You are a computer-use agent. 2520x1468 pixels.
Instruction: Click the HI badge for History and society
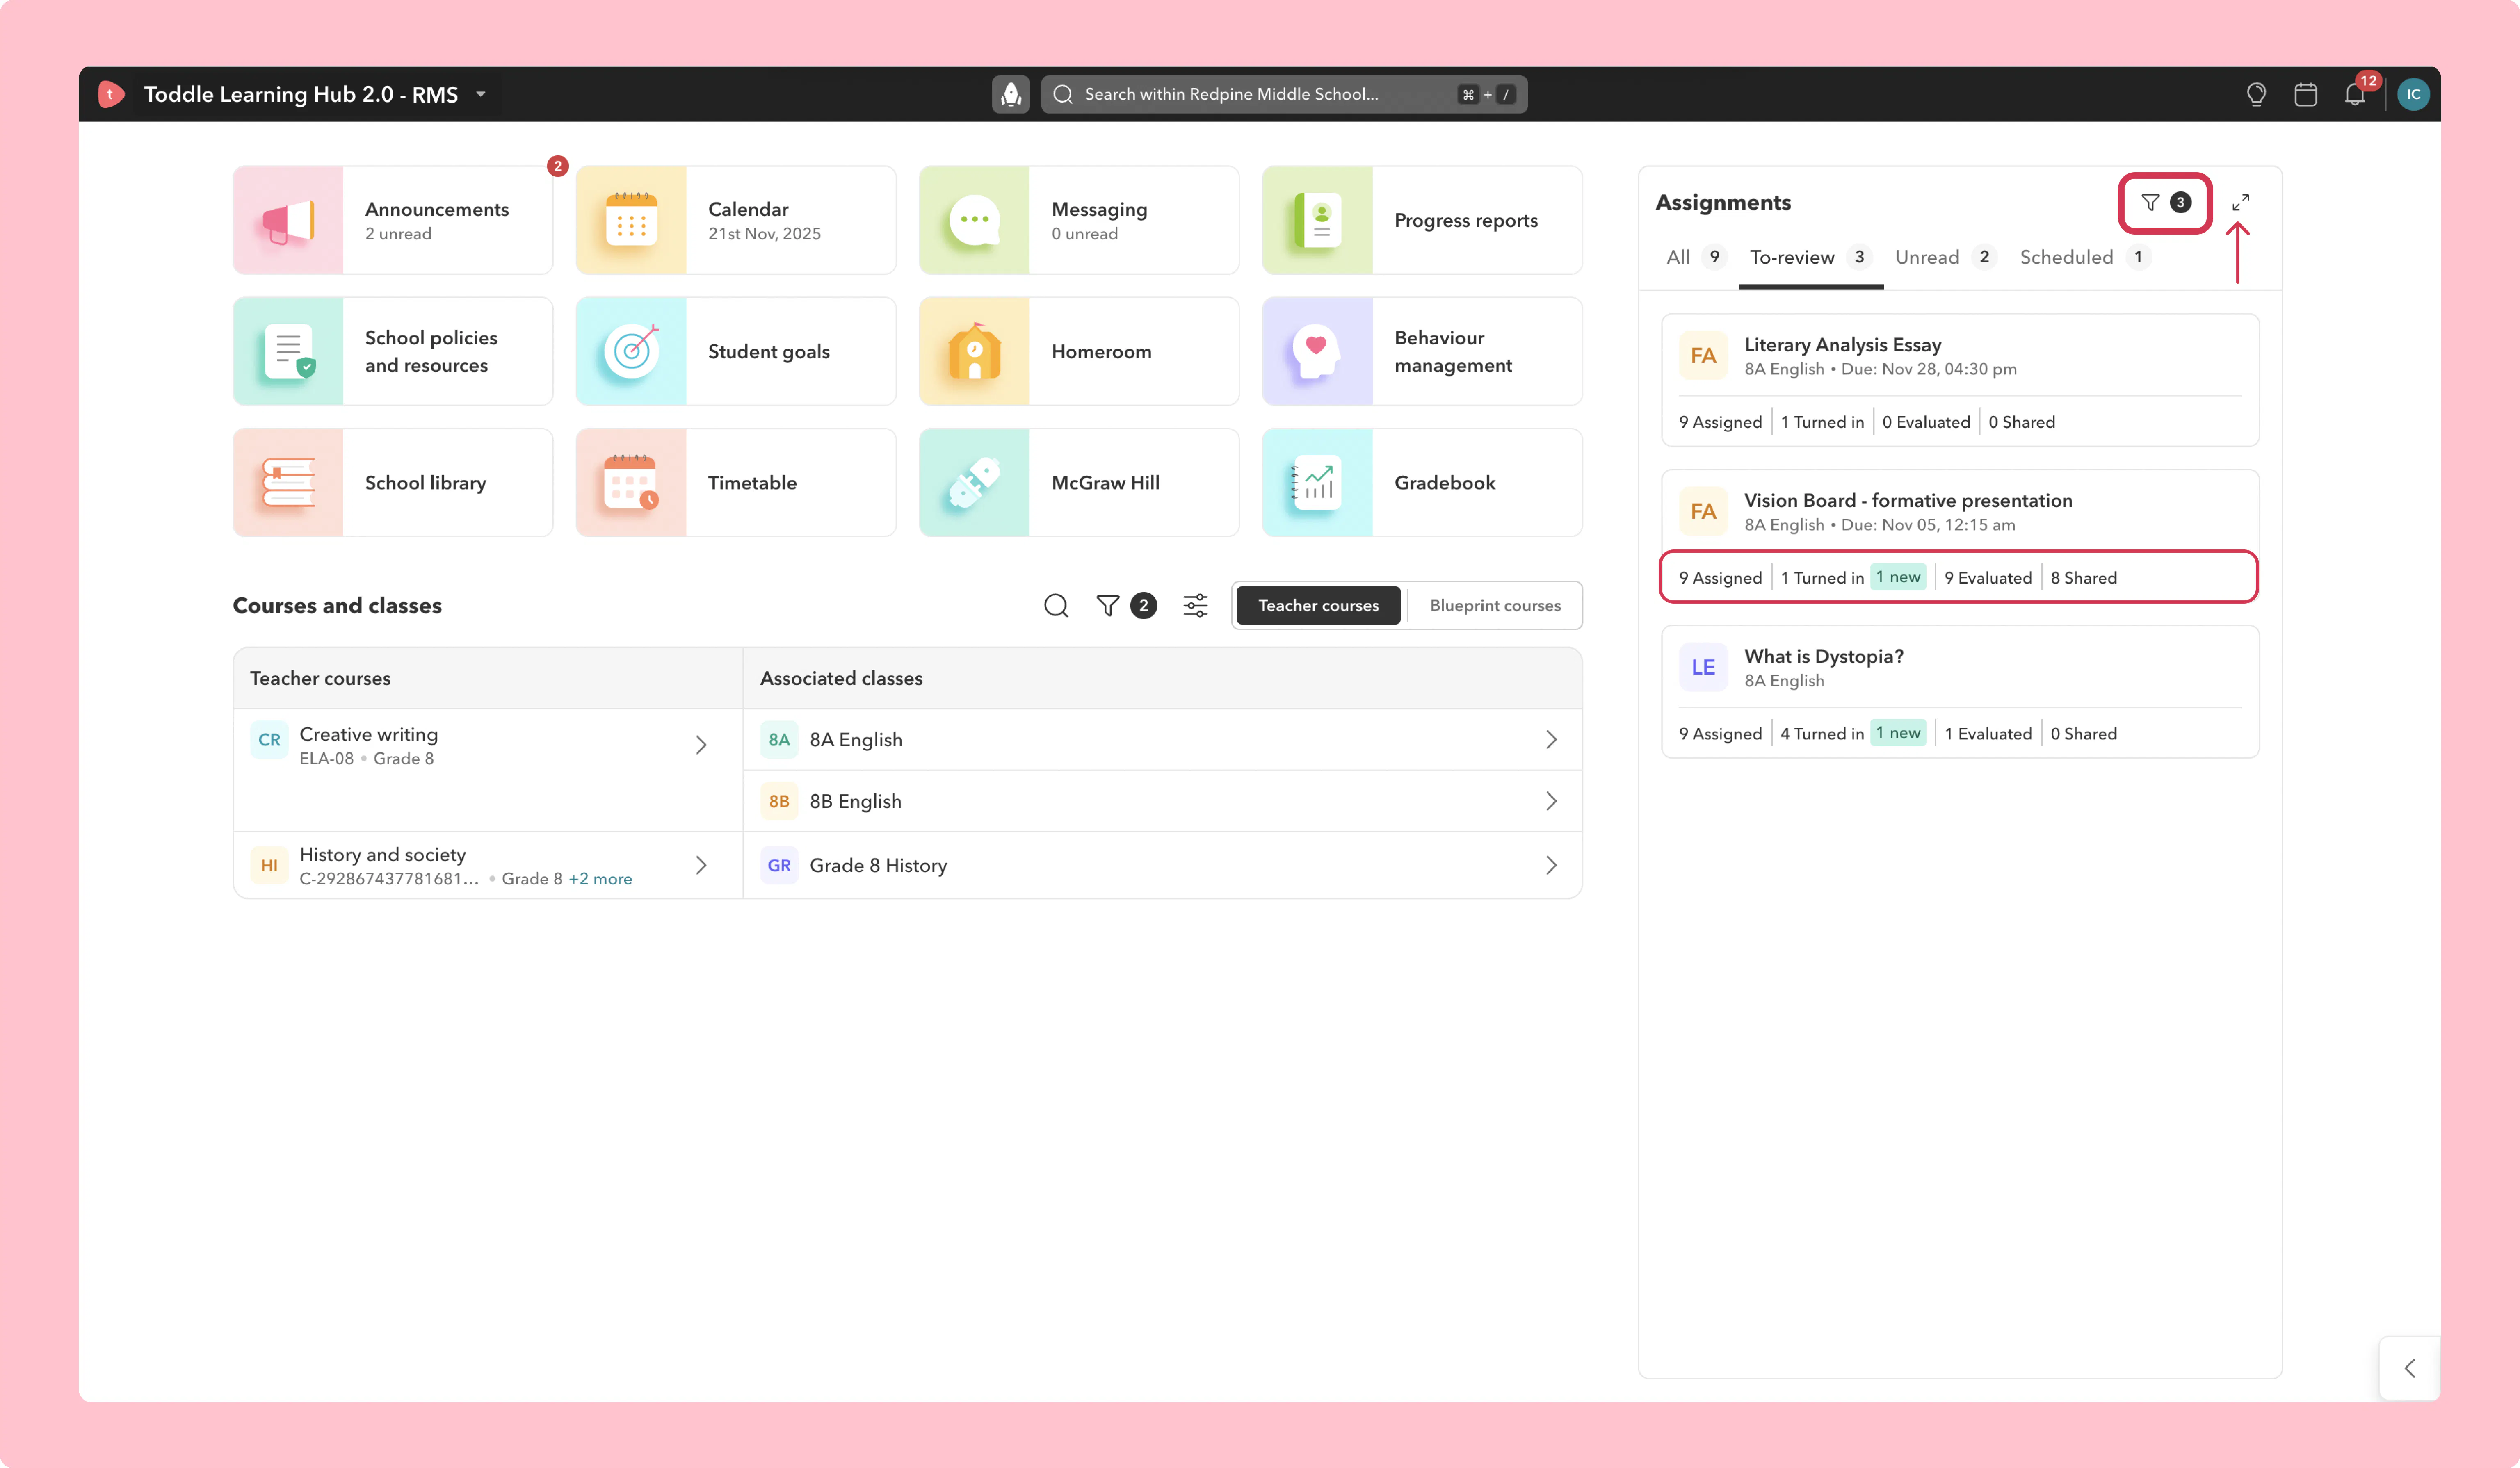click(269, 865)
